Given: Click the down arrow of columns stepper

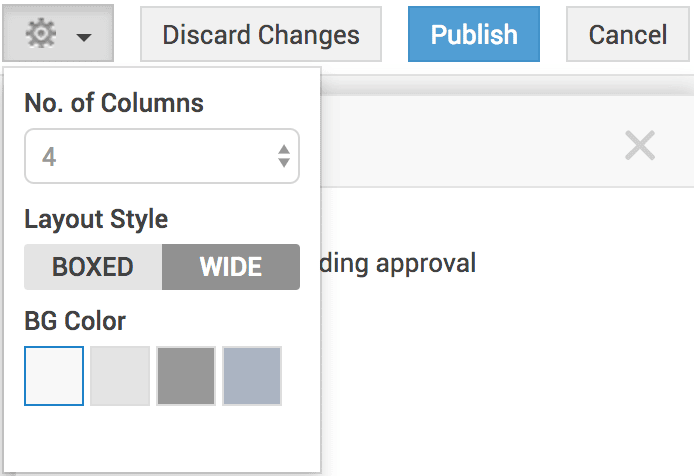Looking at the screenshot, I should [284, 163].
